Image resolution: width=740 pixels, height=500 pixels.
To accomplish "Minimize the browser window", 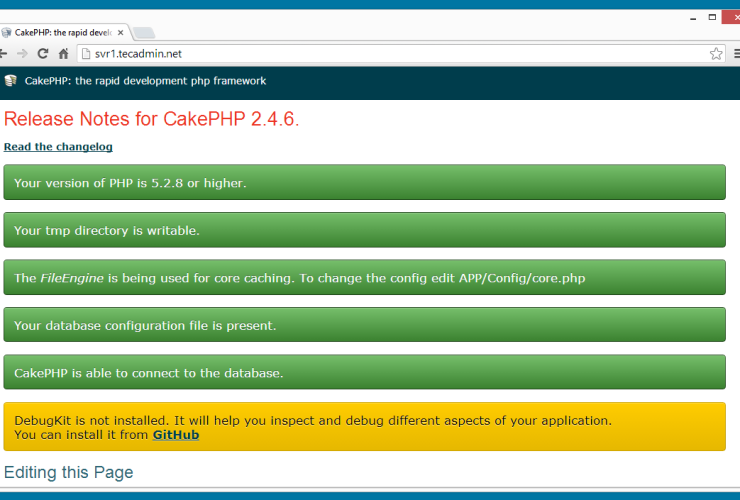I will tap(691, 17).
